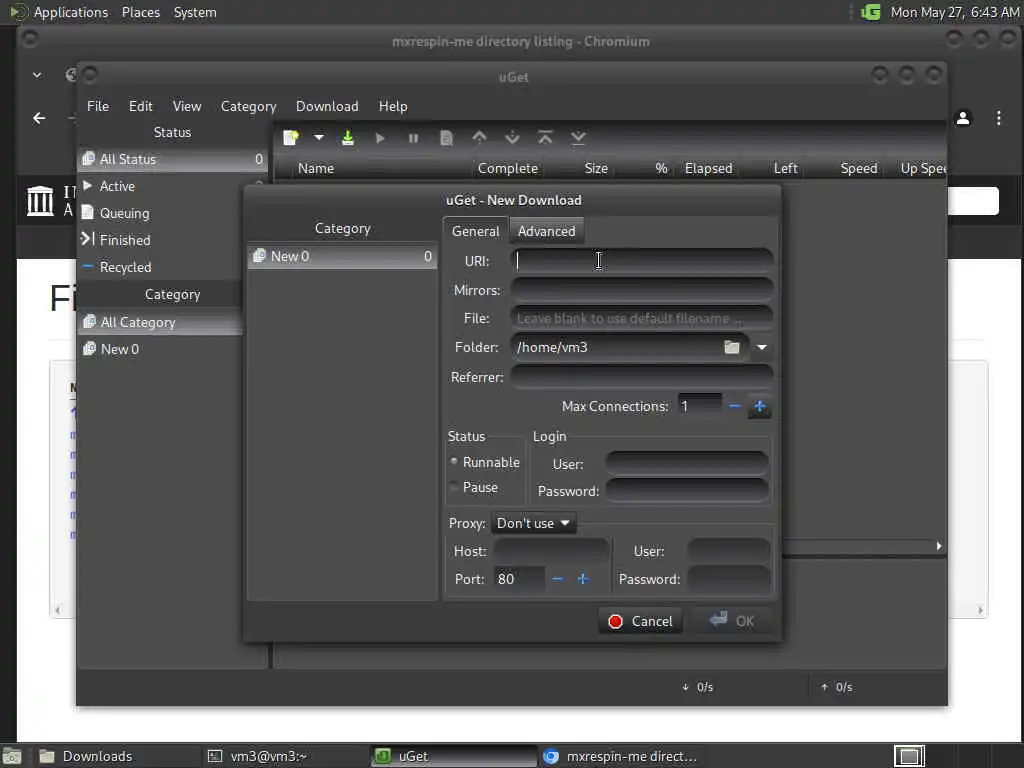Click the Mirrors input field
1024x768 pixels.
tap(642, 289)
